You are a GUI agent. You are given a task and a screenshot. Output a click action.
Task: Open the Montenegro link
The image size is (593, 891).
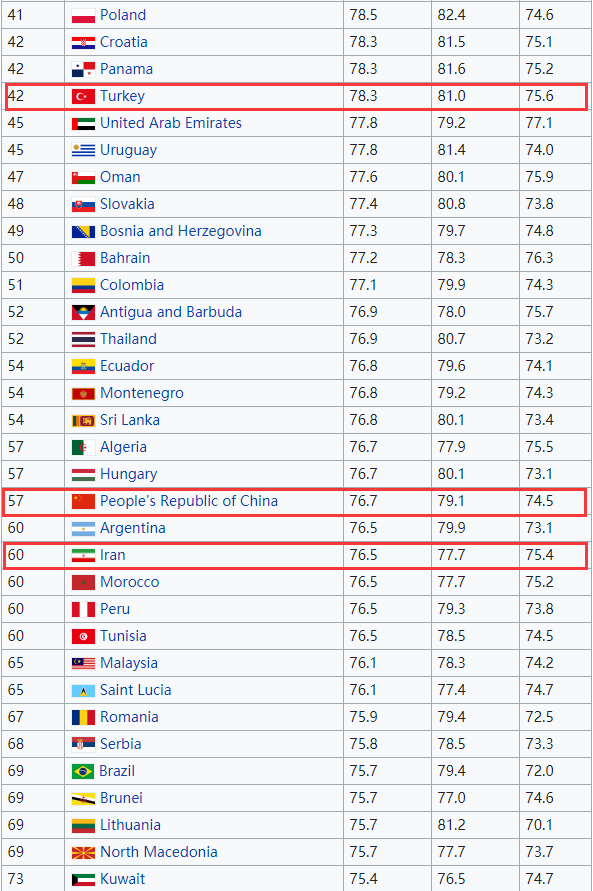click(141, 393)
